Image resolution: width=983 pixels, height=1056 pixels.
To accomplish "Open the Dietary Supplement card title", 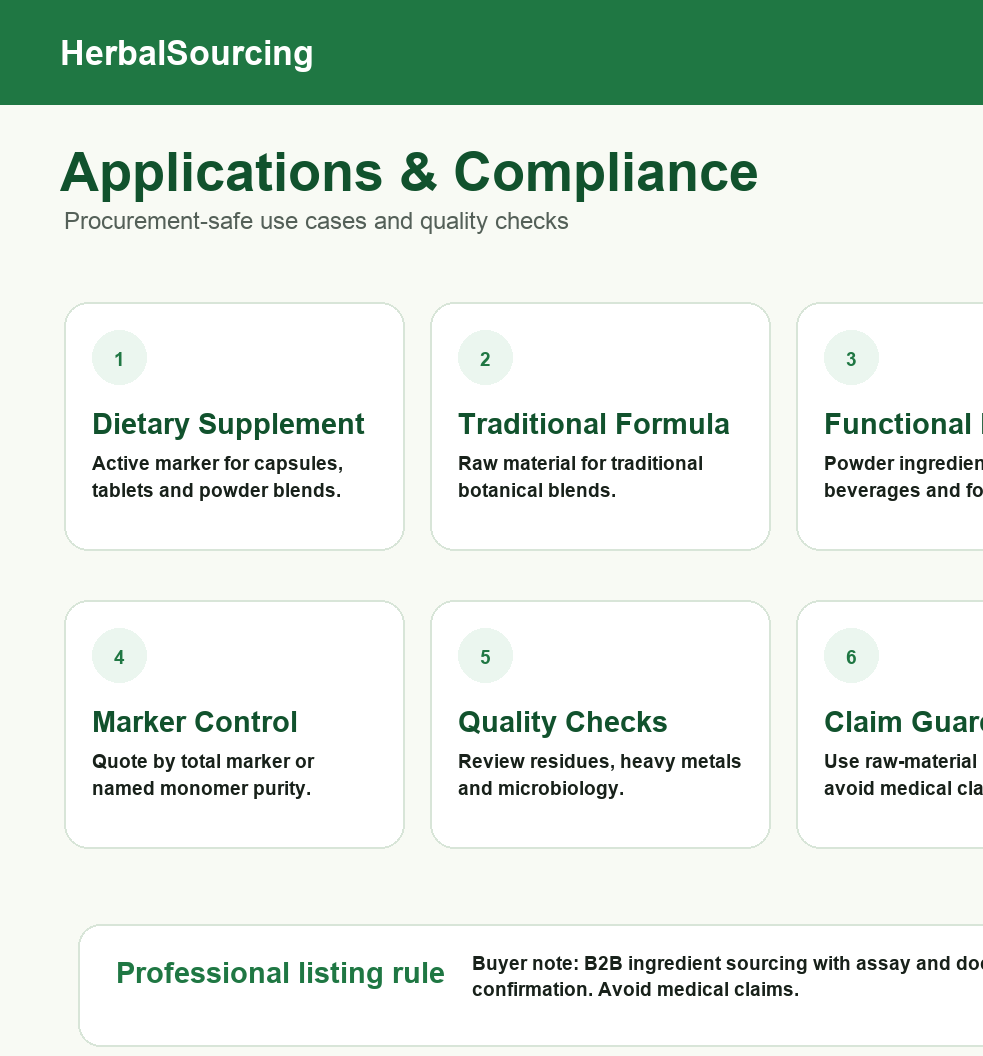I will point(228,424).
